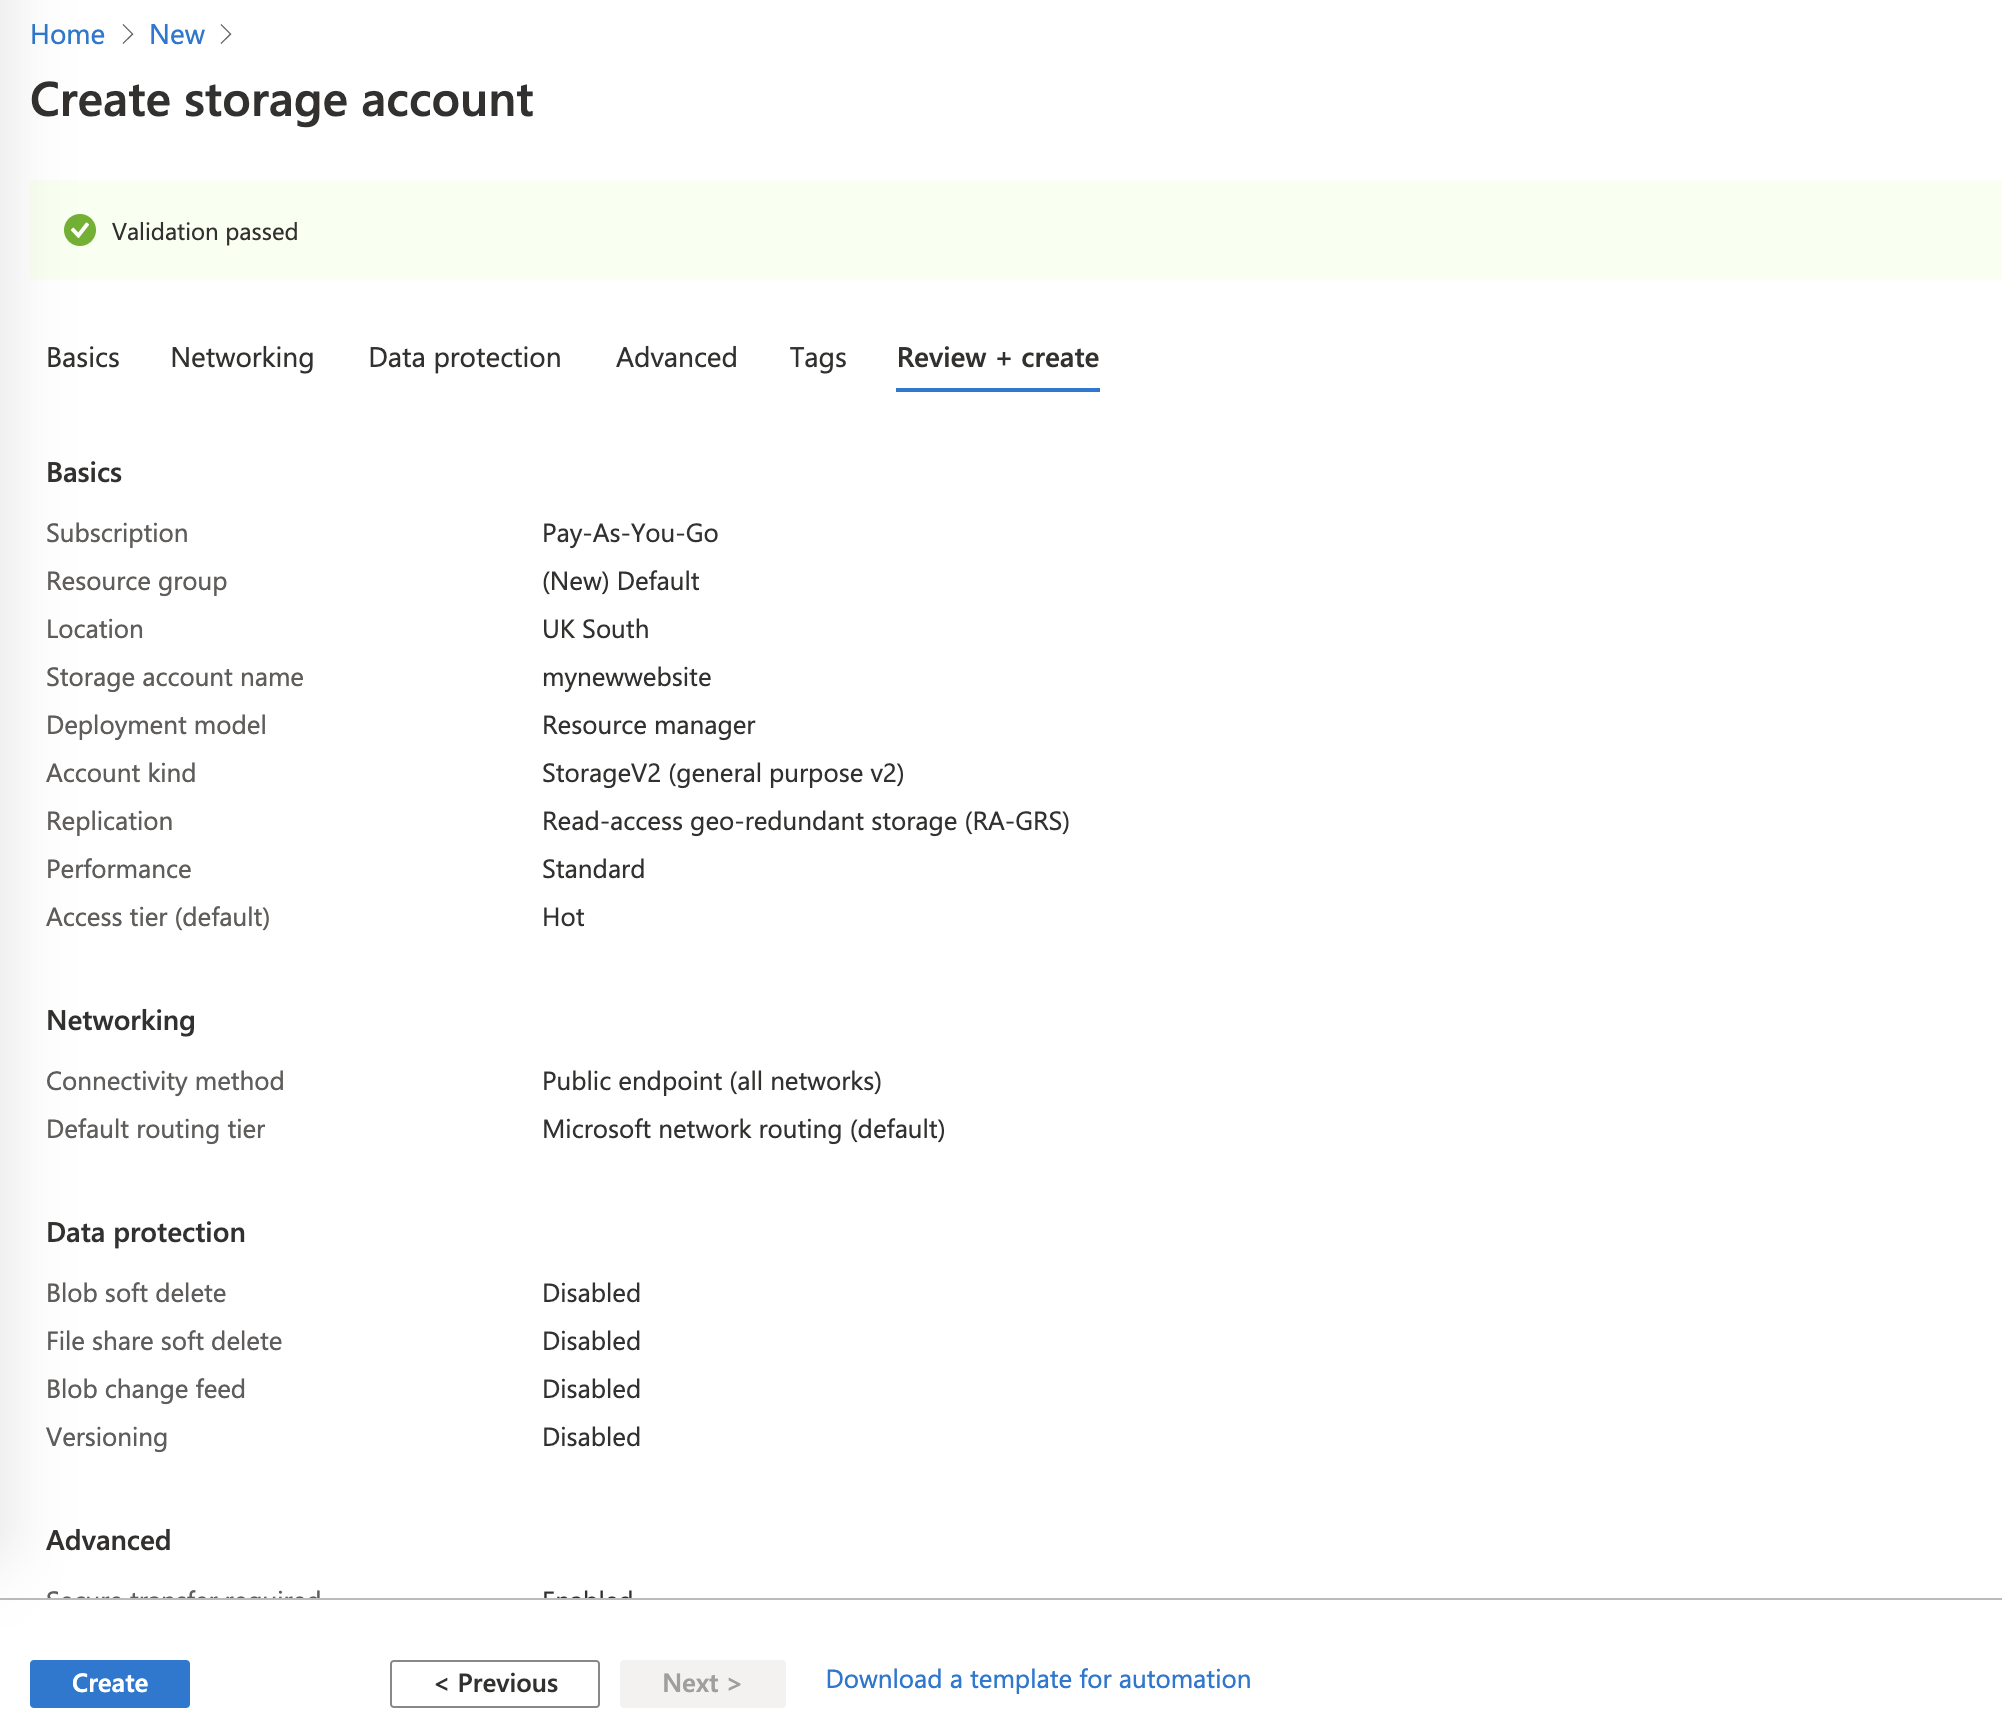Click the 'UK South' location value
Image resolution: width=2002 pixels, height=1736 pixels.
tap(596, 629)
